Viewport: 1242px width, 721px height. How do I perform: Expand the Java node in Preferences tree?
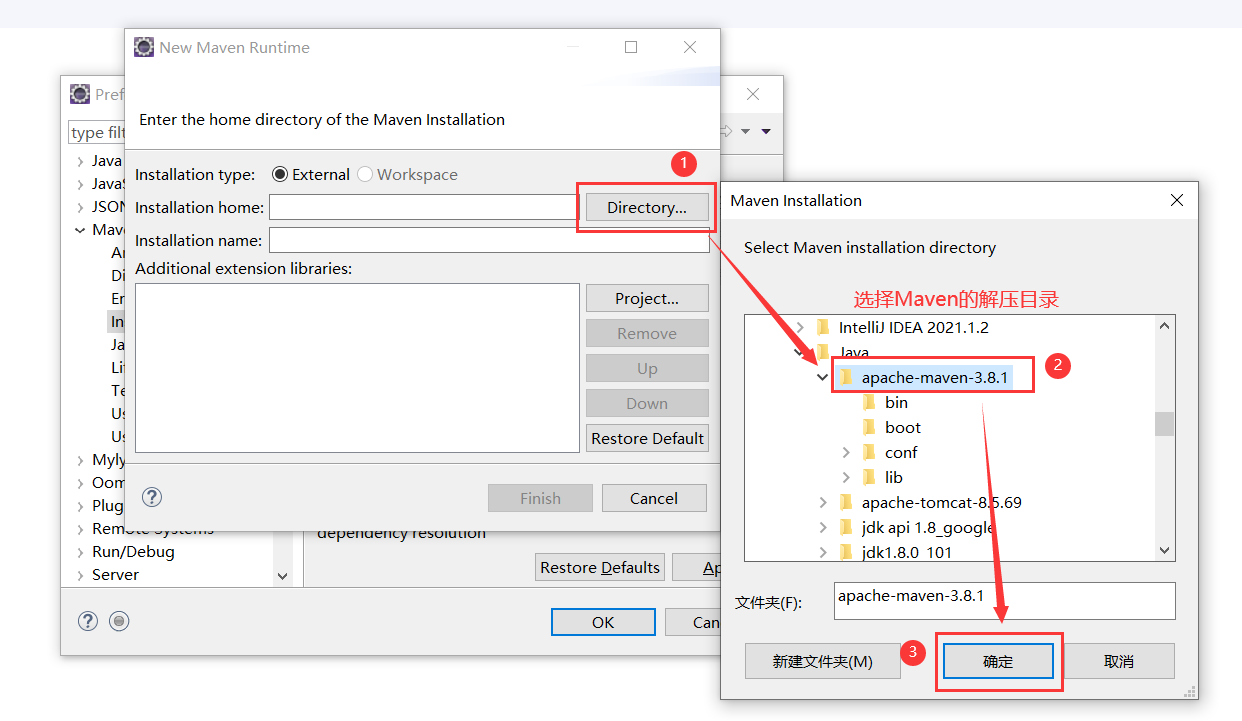[80, 161]
